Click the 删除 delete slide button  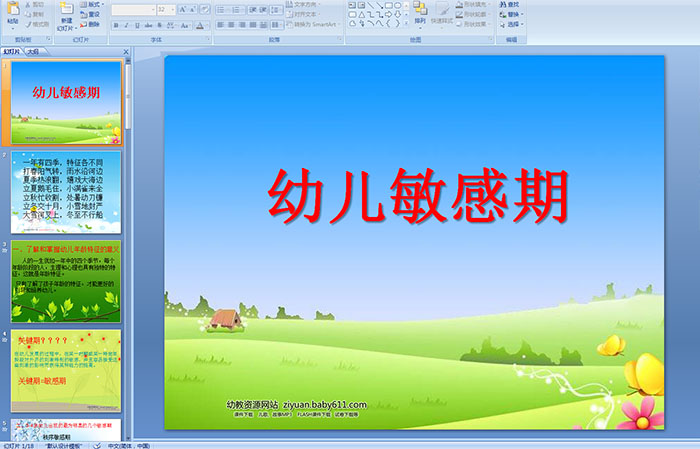click(x=90, y=25)
